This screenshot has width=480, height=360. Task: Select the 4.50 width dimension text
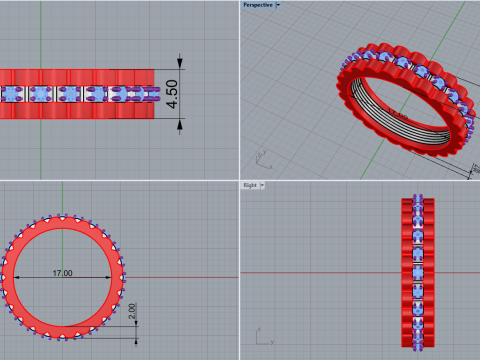point(172,94)
